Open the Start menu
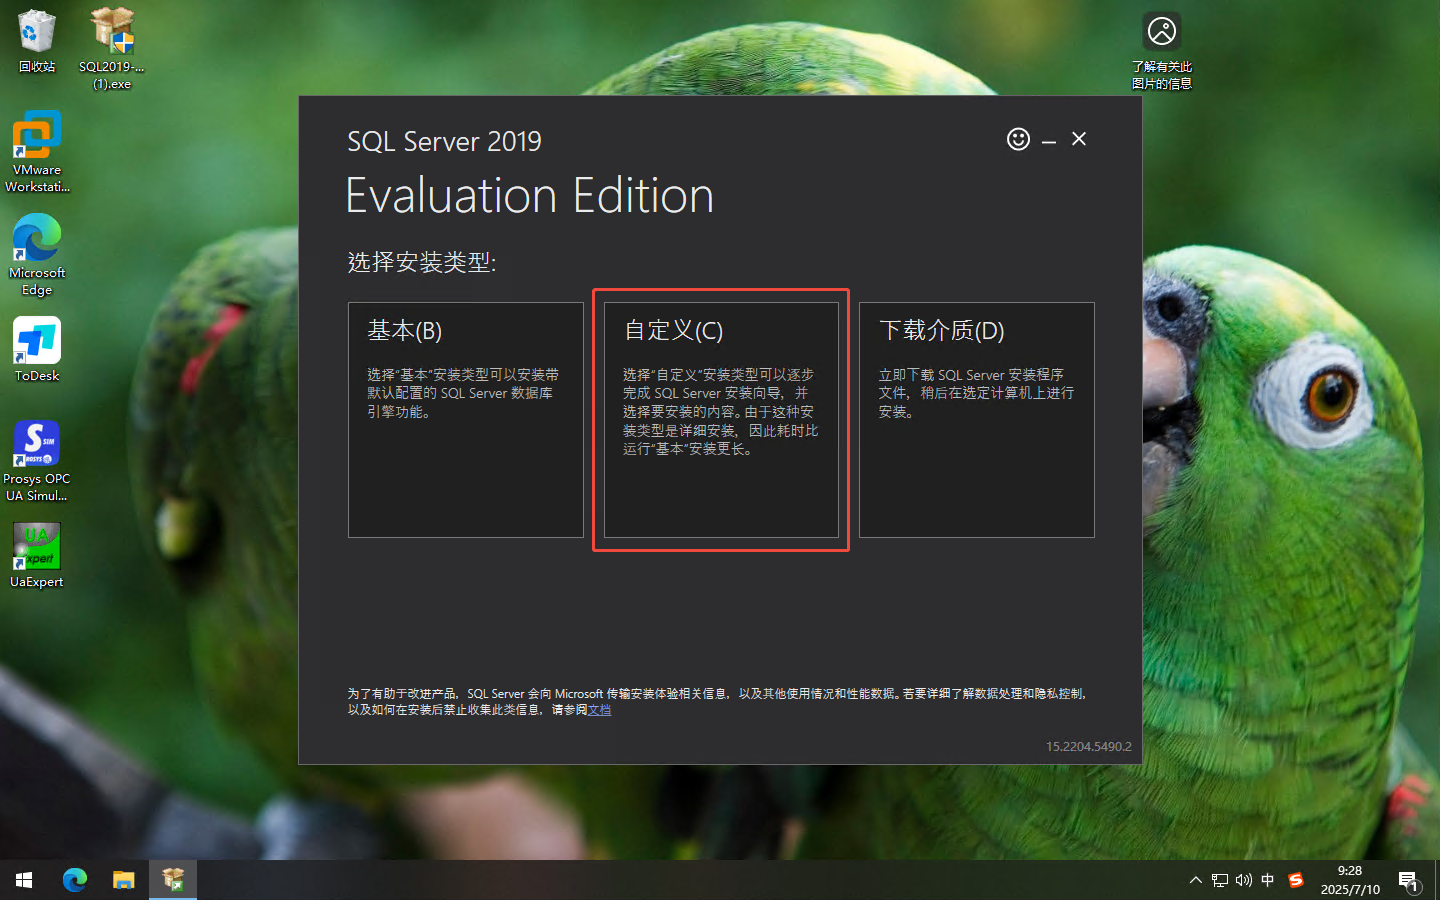 click(x=23, y=880)
